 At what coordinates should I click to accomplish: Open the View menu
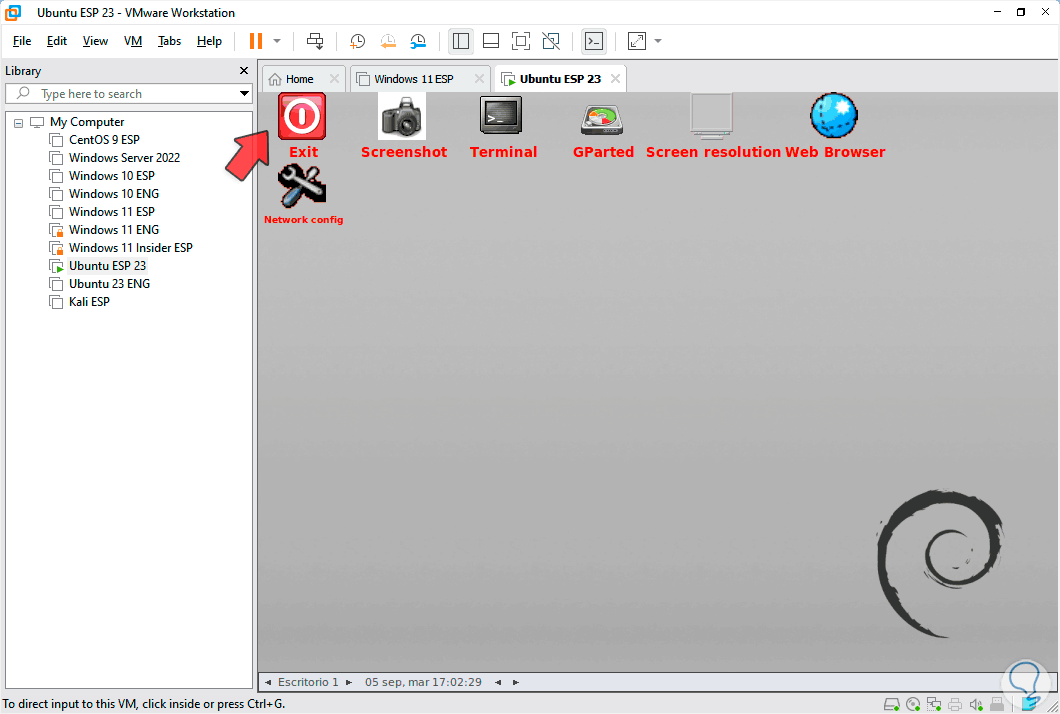[95, 41]
